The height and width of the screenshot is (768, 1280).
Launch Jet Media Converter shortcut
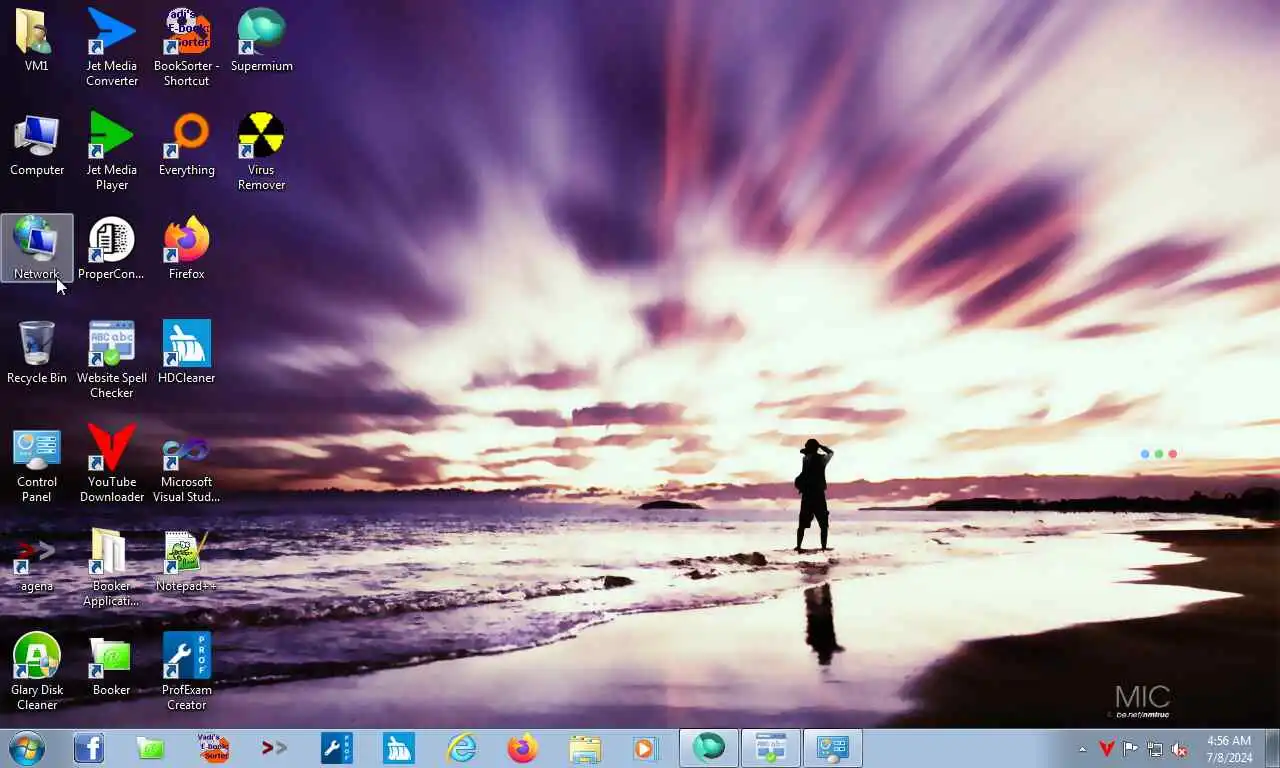coord(112,47)
